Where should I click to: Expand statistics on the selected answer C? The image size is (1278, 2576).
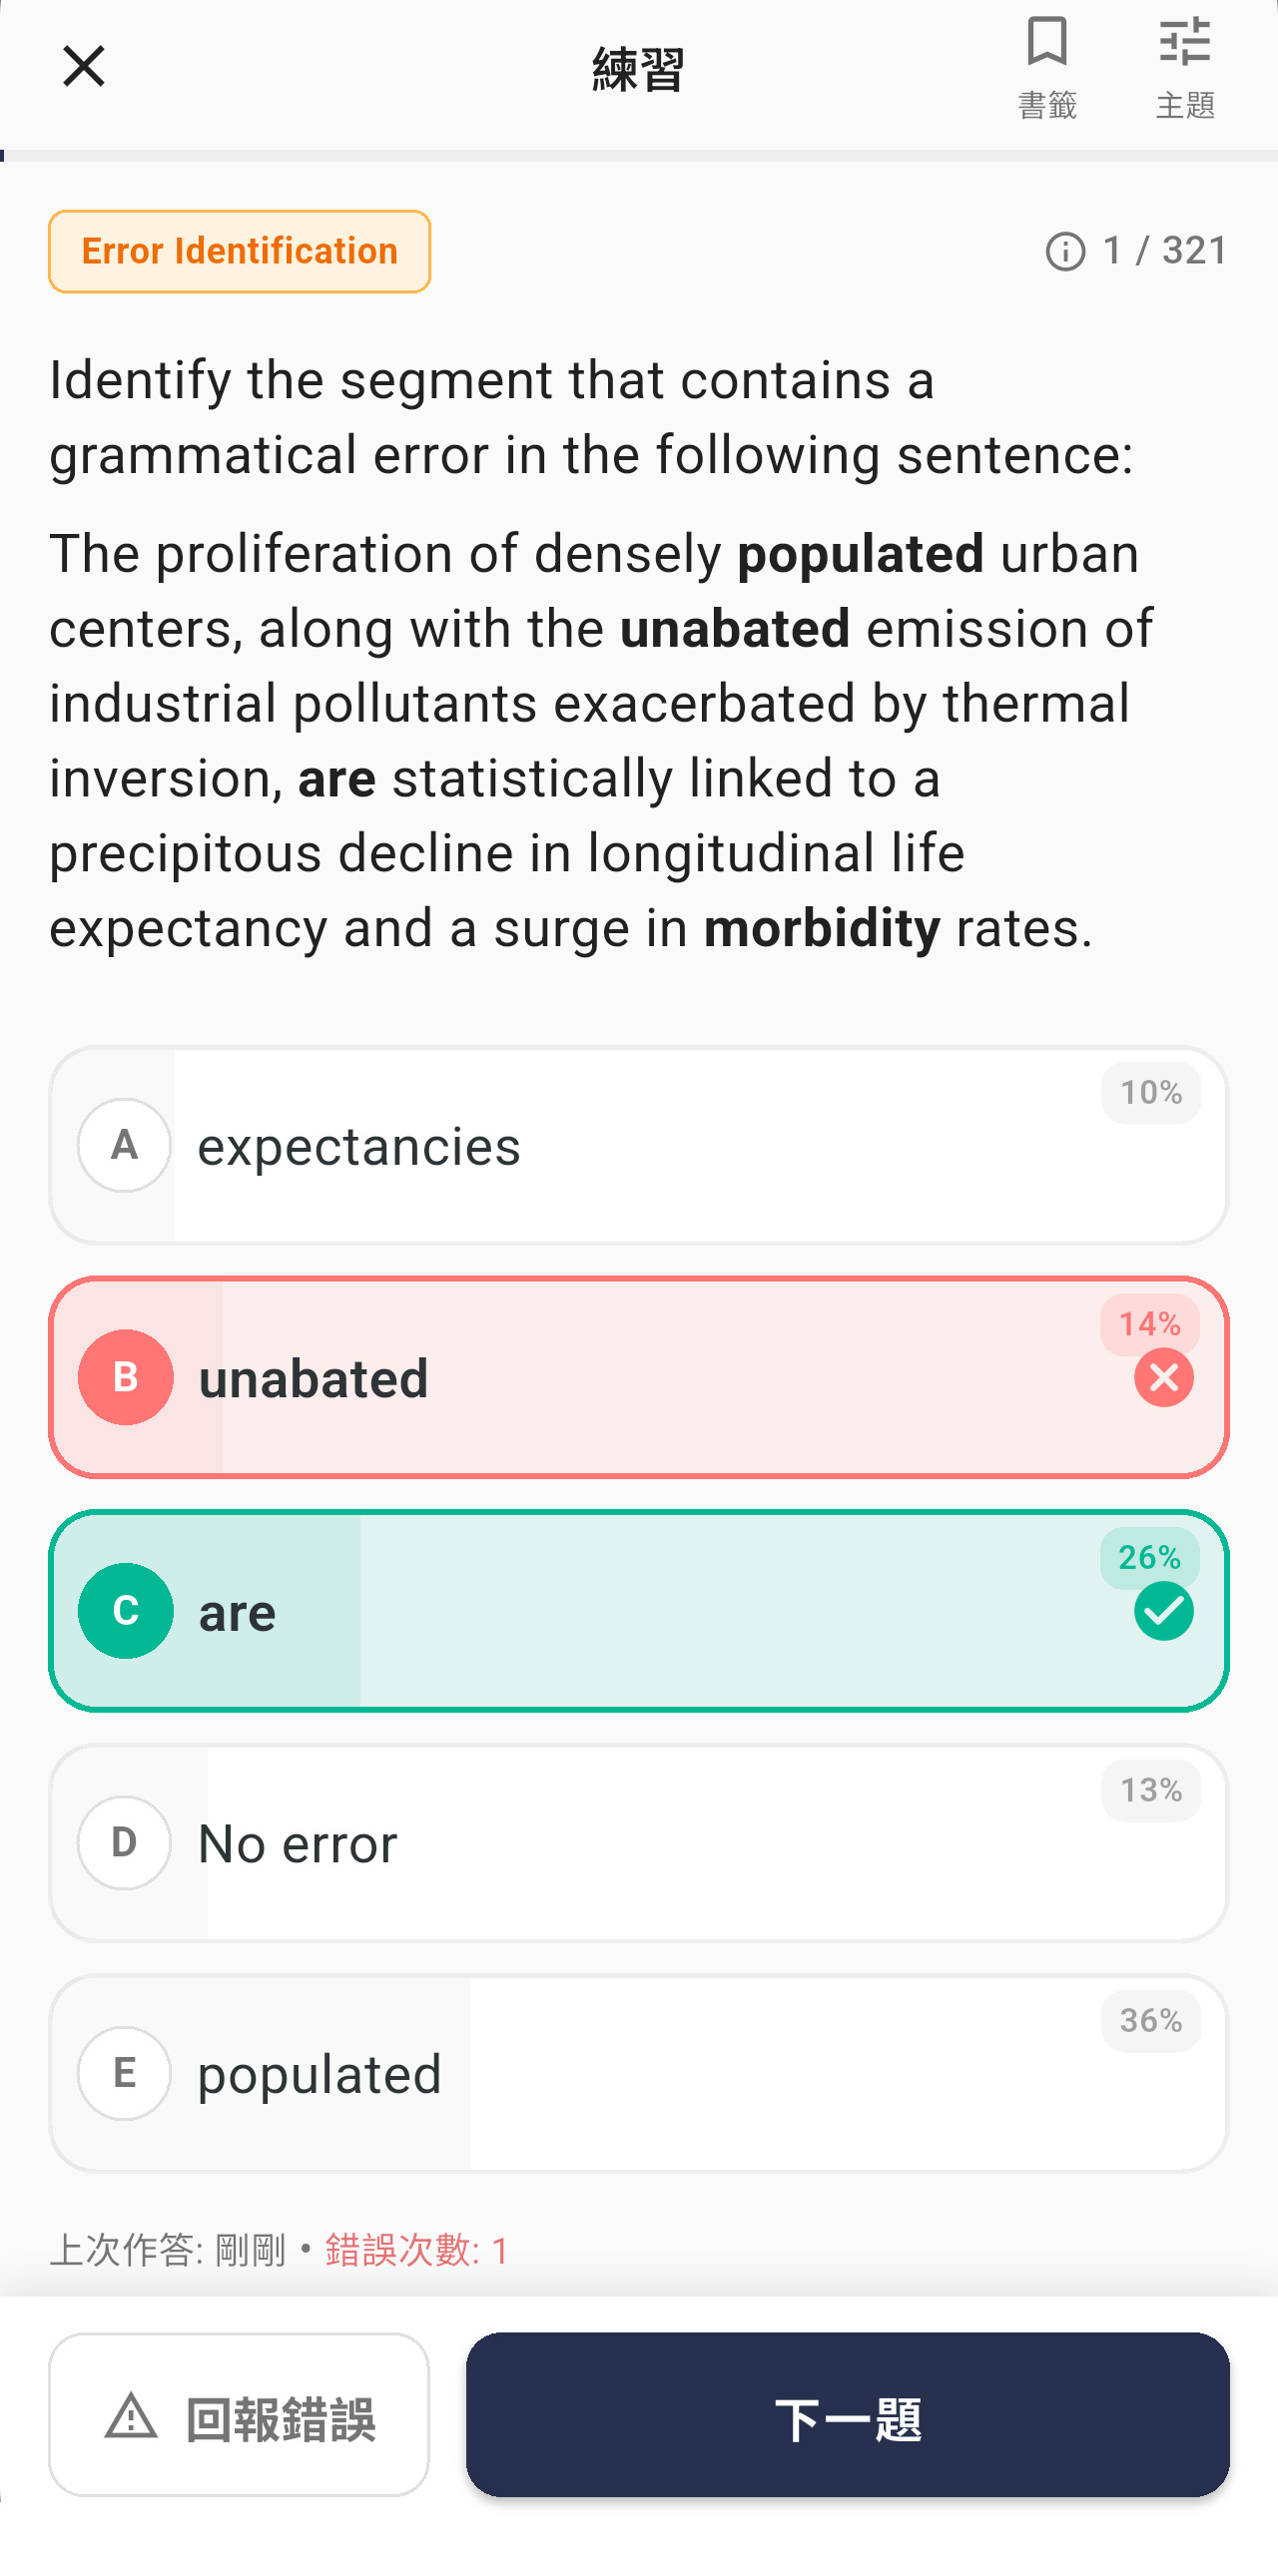pos(638,1610)
